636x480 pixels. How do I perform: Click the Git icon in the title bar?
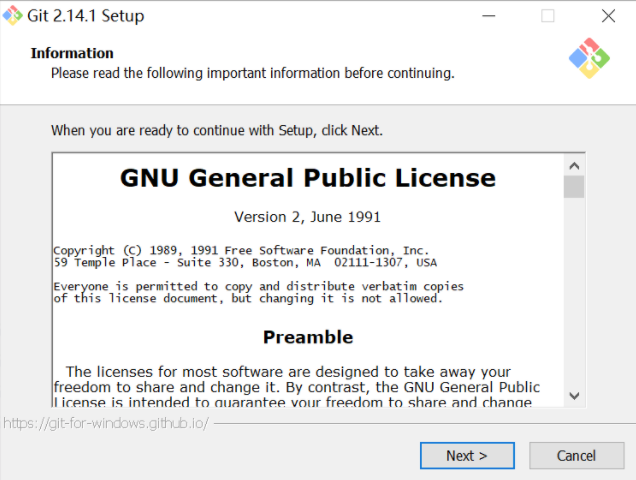point(13,15)
